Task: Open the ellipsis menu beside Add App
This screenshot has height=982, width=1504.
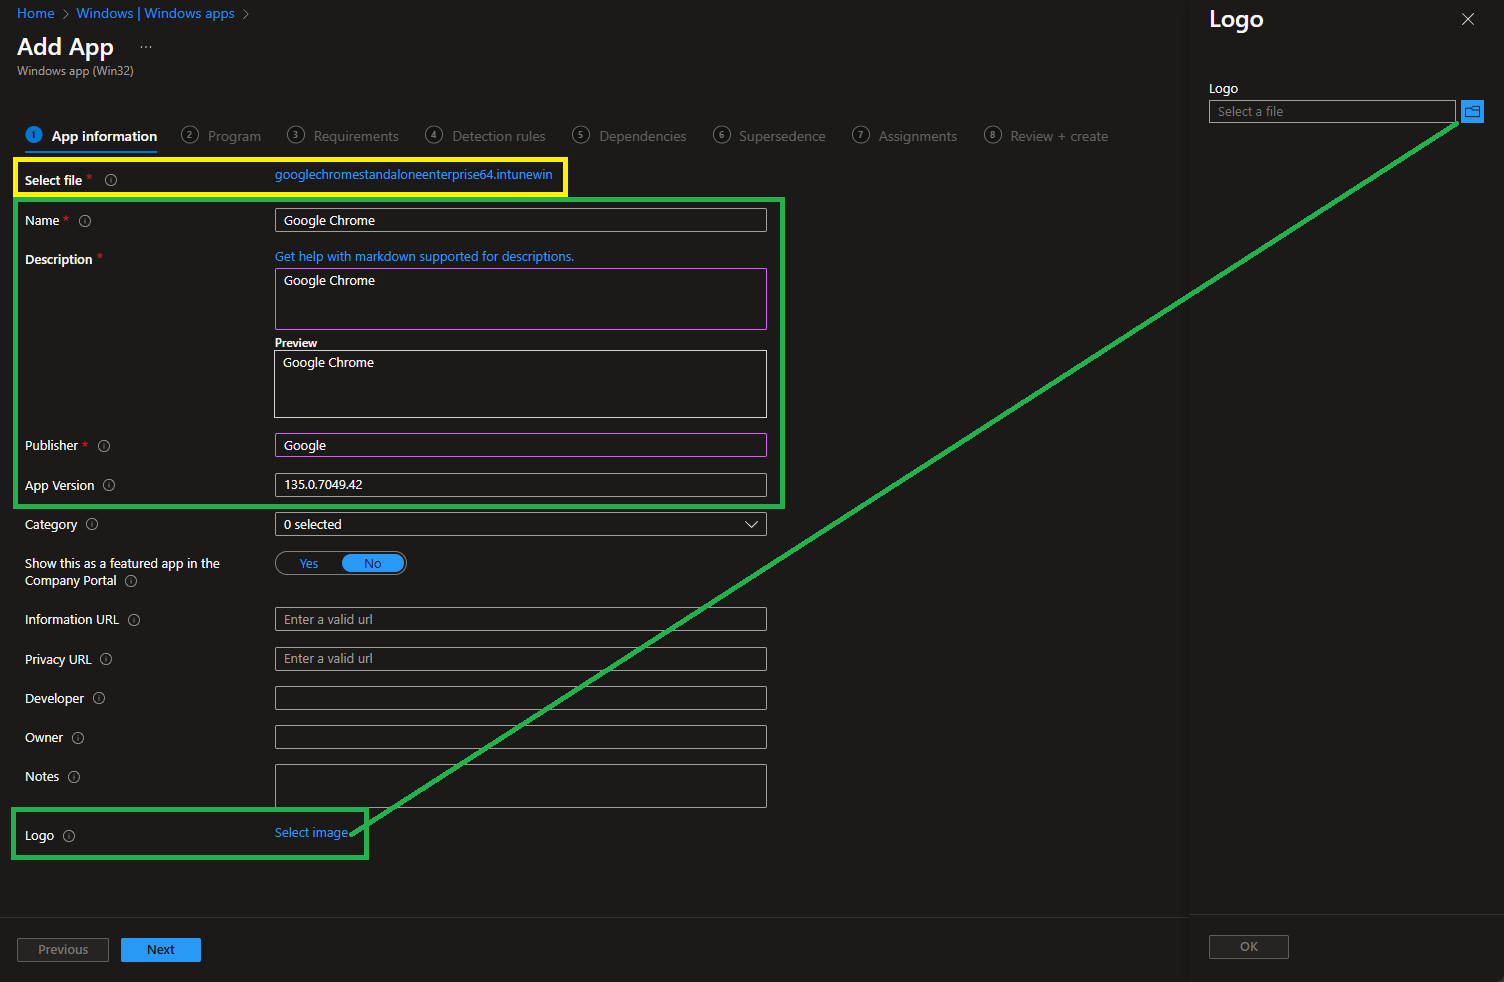Action: (146, 47)
